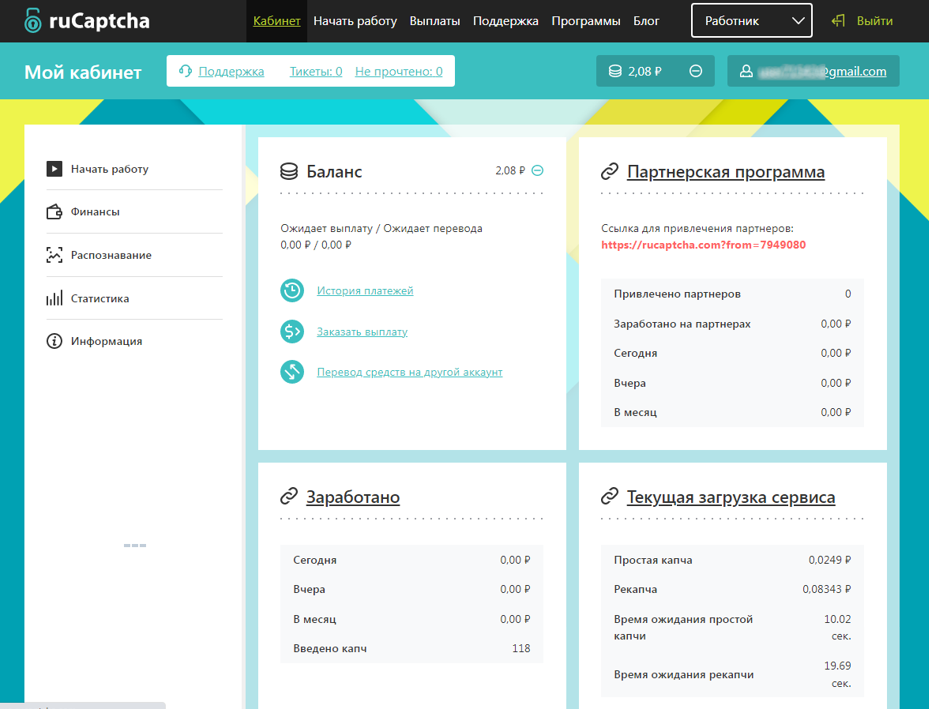Click the info icon beside Информация
This screenshot has width=929, height=709.
(x=54, y=341)
